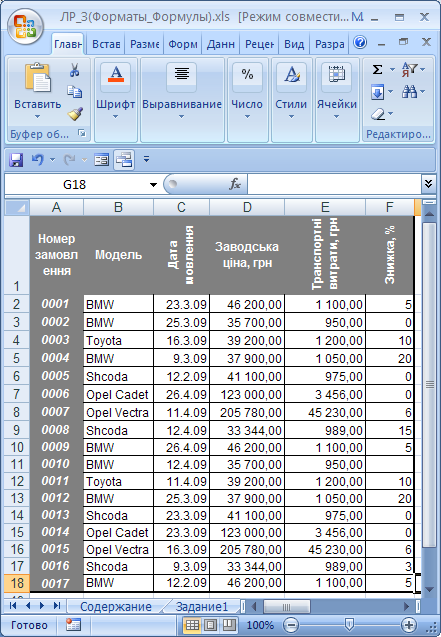Viewport: 441px width, 637px height.
Task: Open the Главная ribbon tab
Action: pyautogui.click(x=68, y=44)
